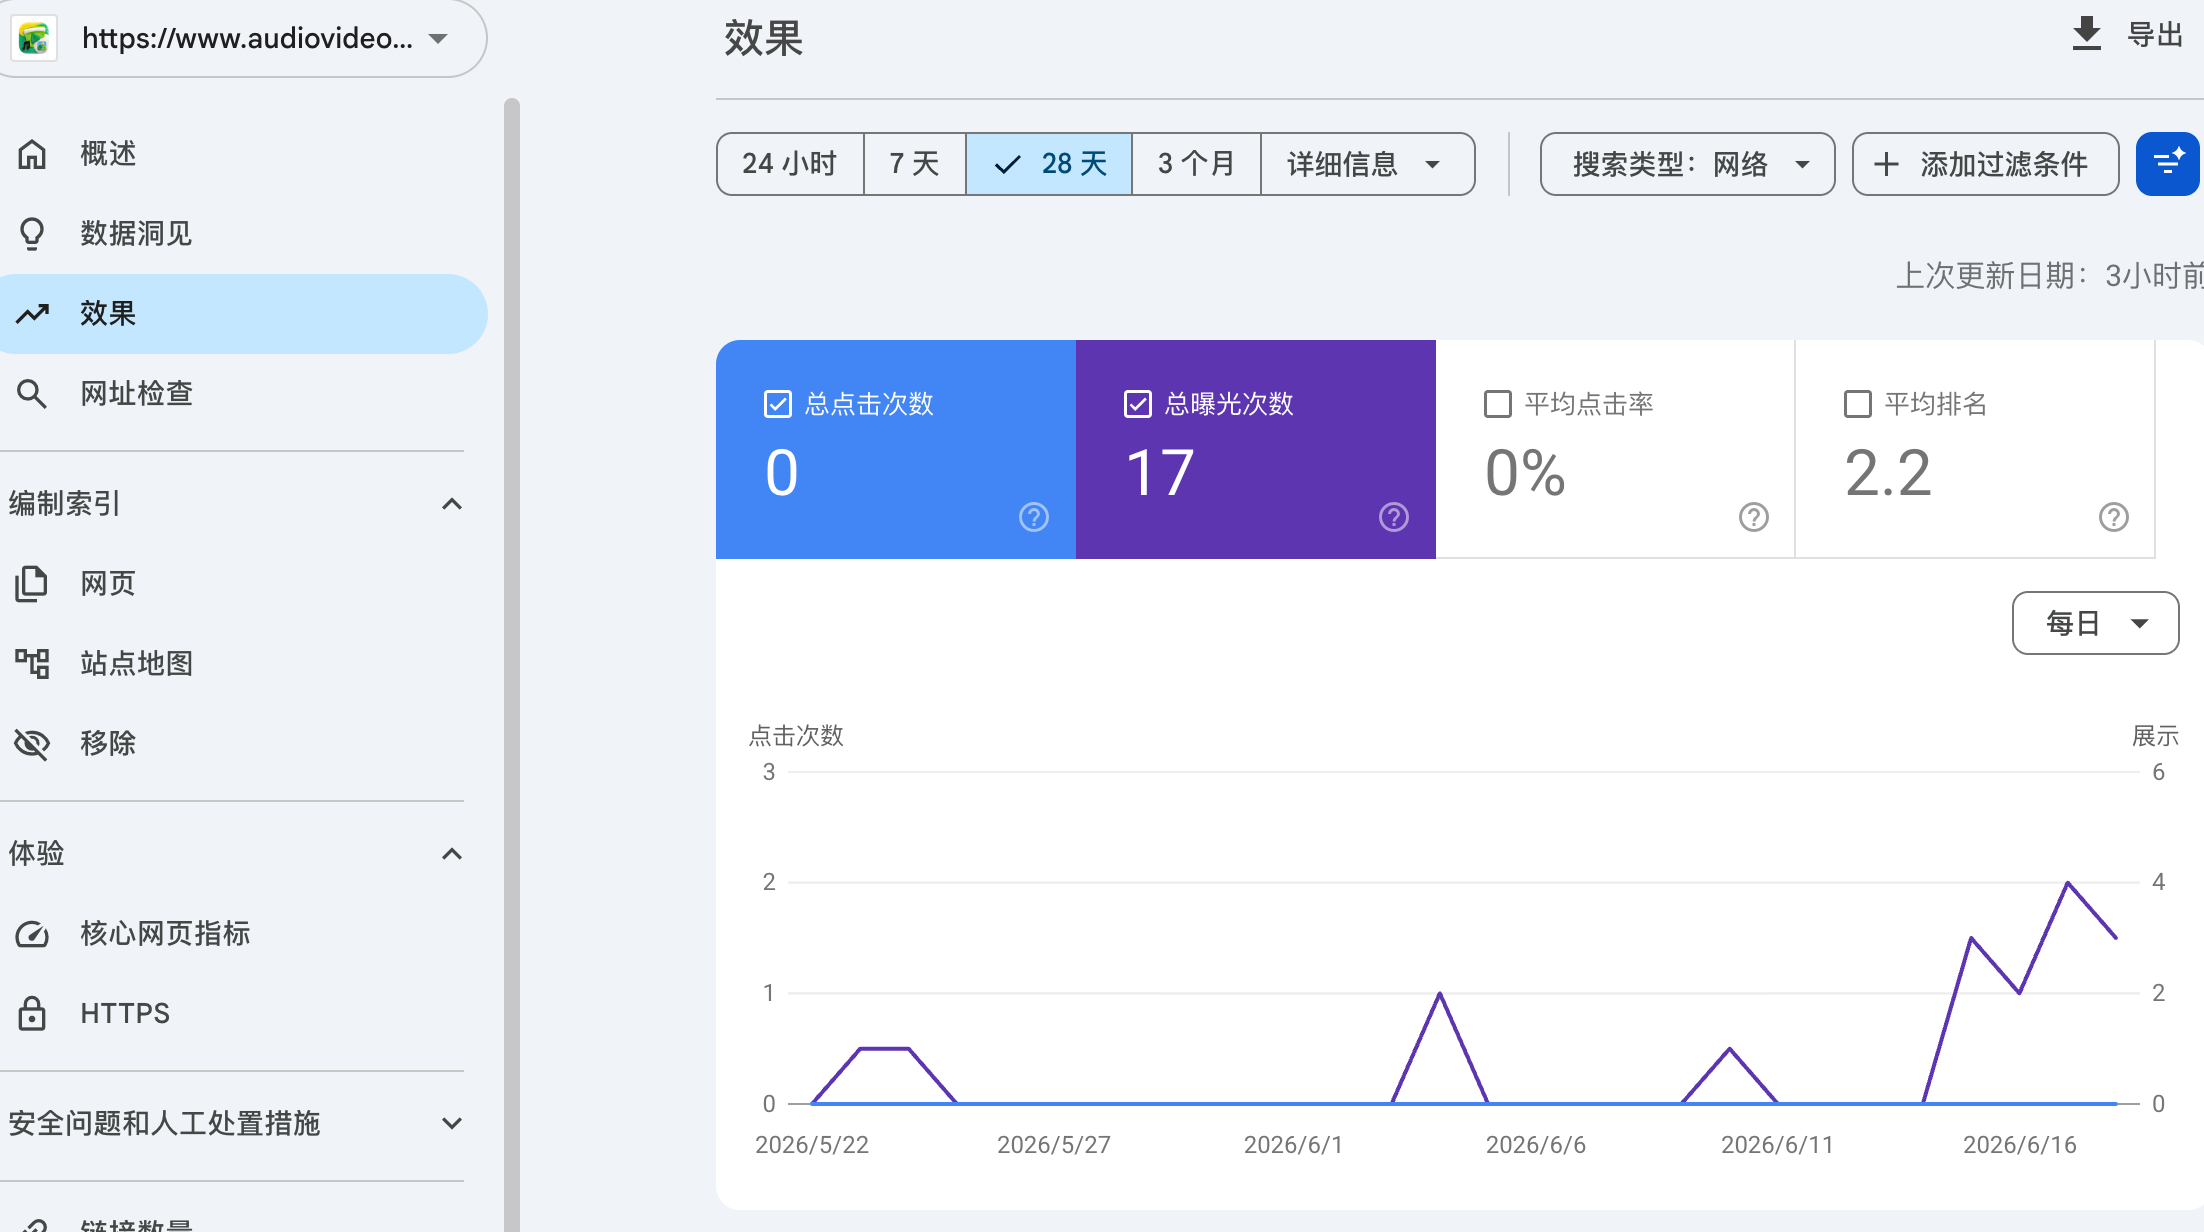Select the 3 个月 date range
Screen dimensions: 2204x1232
point(1196,164)
